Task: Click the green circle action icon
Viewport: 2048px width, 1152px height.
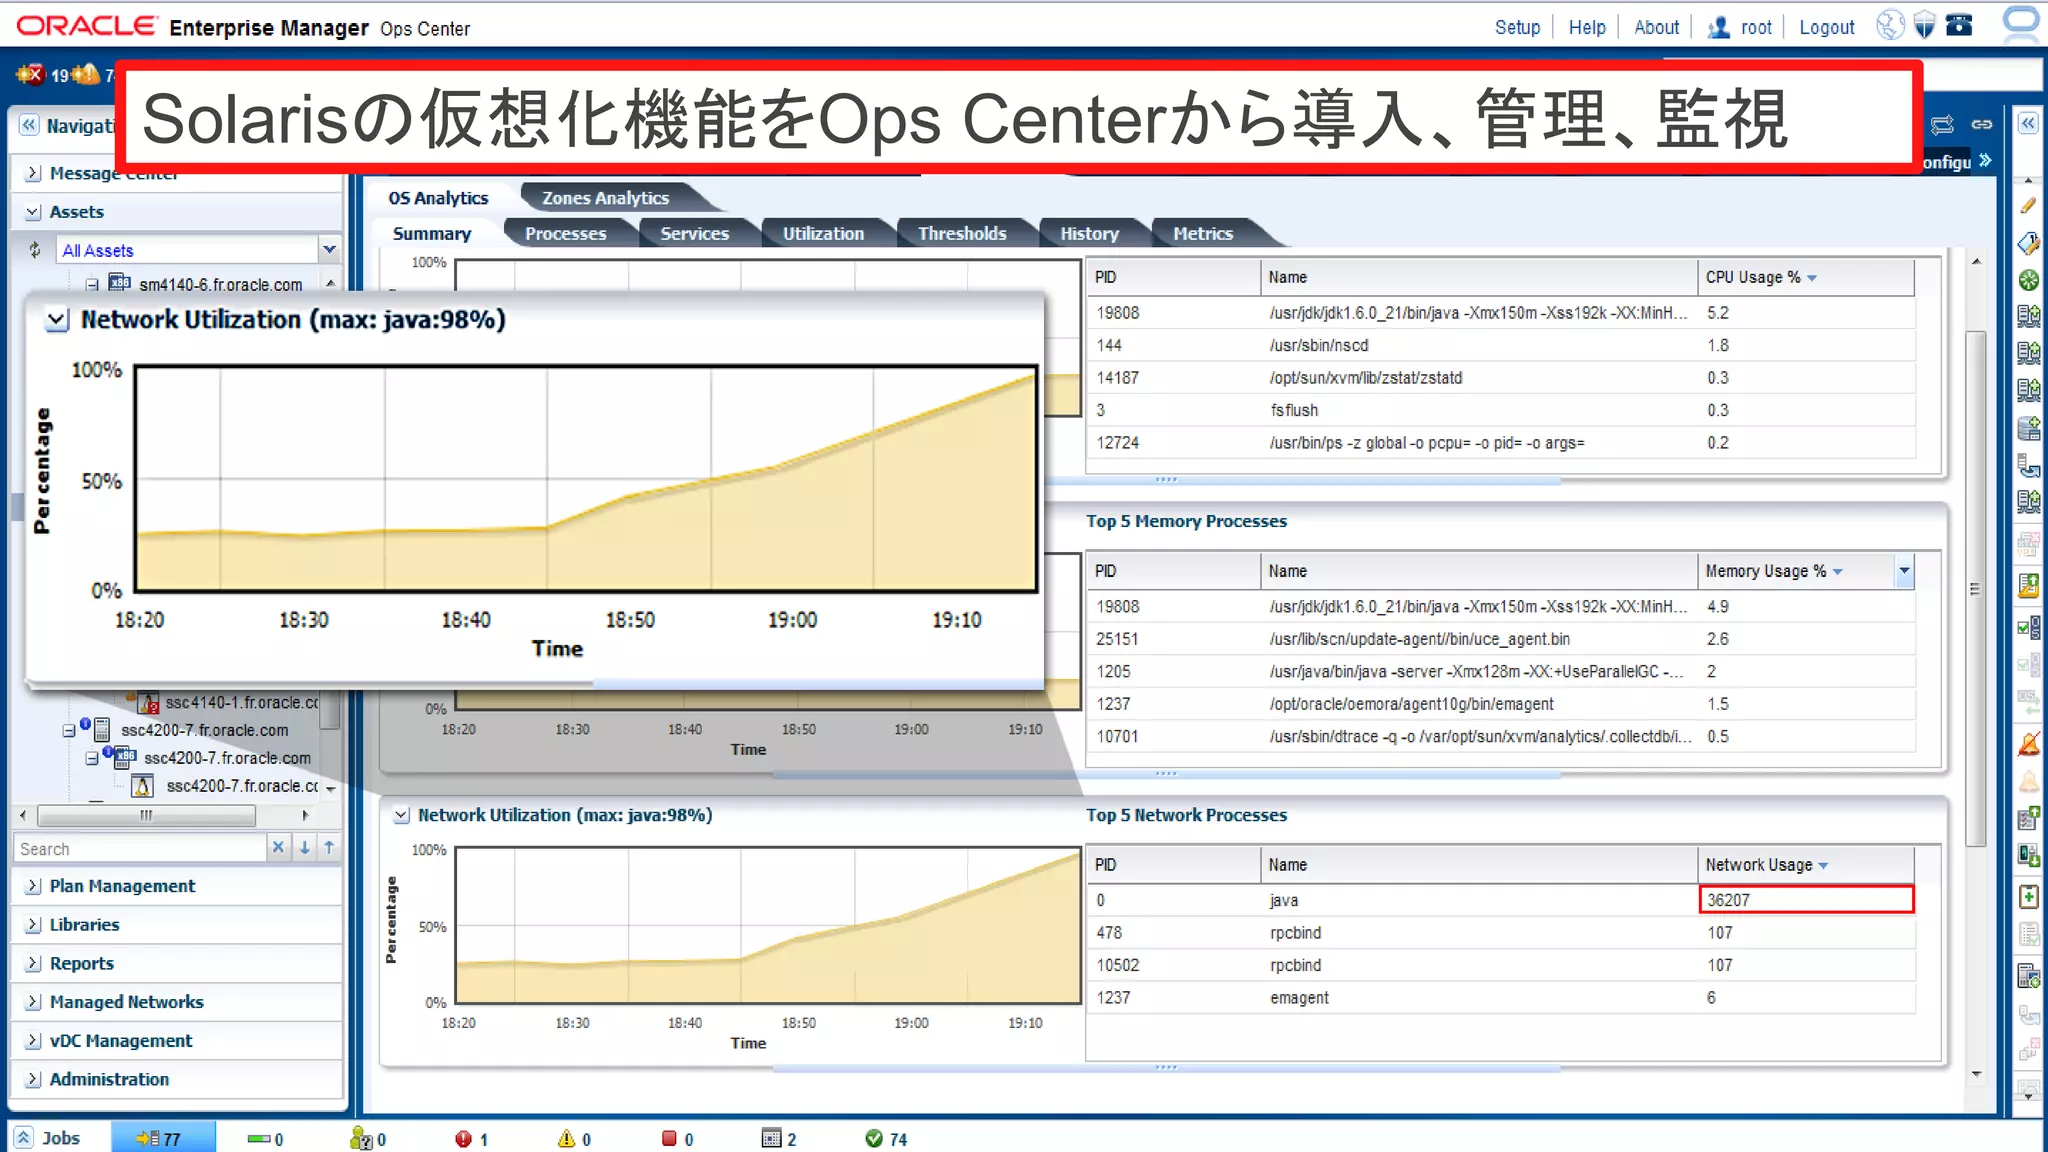Action: (x=2028, y=280)
